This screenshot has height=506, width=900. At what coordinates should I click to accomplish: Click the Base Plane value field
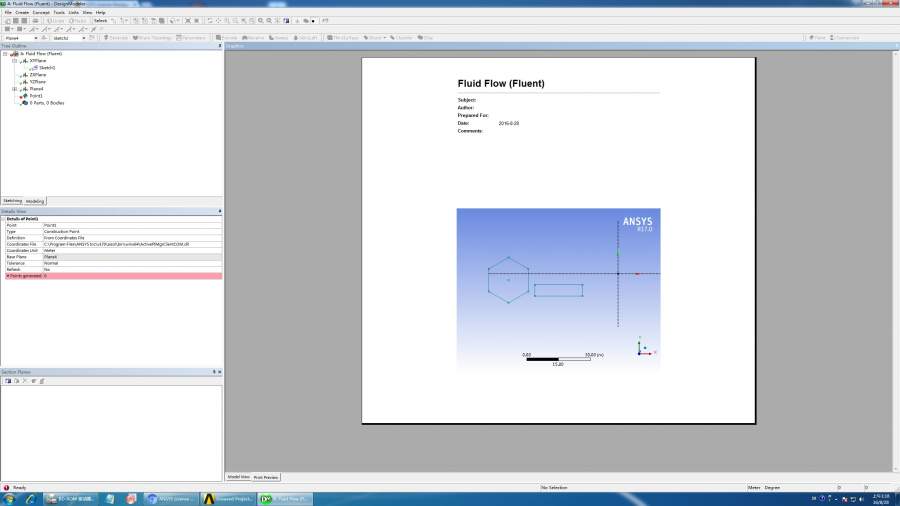click(132, 257)
